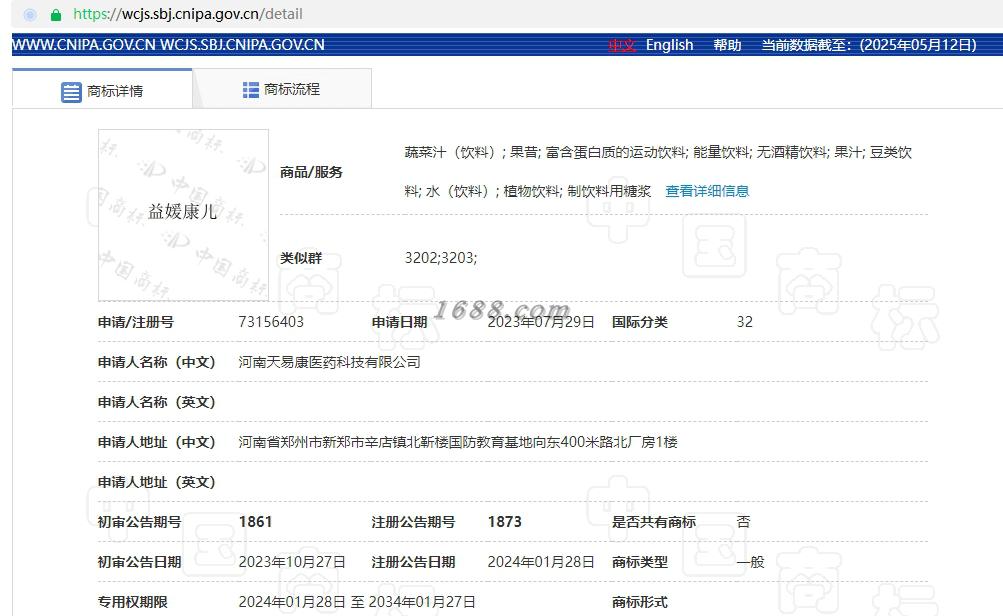Viewport: 1003px width, 616px height.
Task: Click the green padlock security icon
Action: tap(56, 15)
